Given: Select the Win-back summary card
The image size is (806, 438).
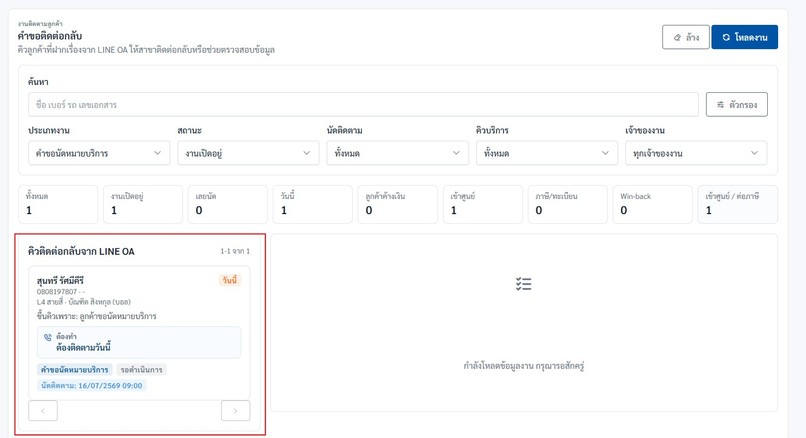Looking at the screenshot, I should (x=652, y=204).
